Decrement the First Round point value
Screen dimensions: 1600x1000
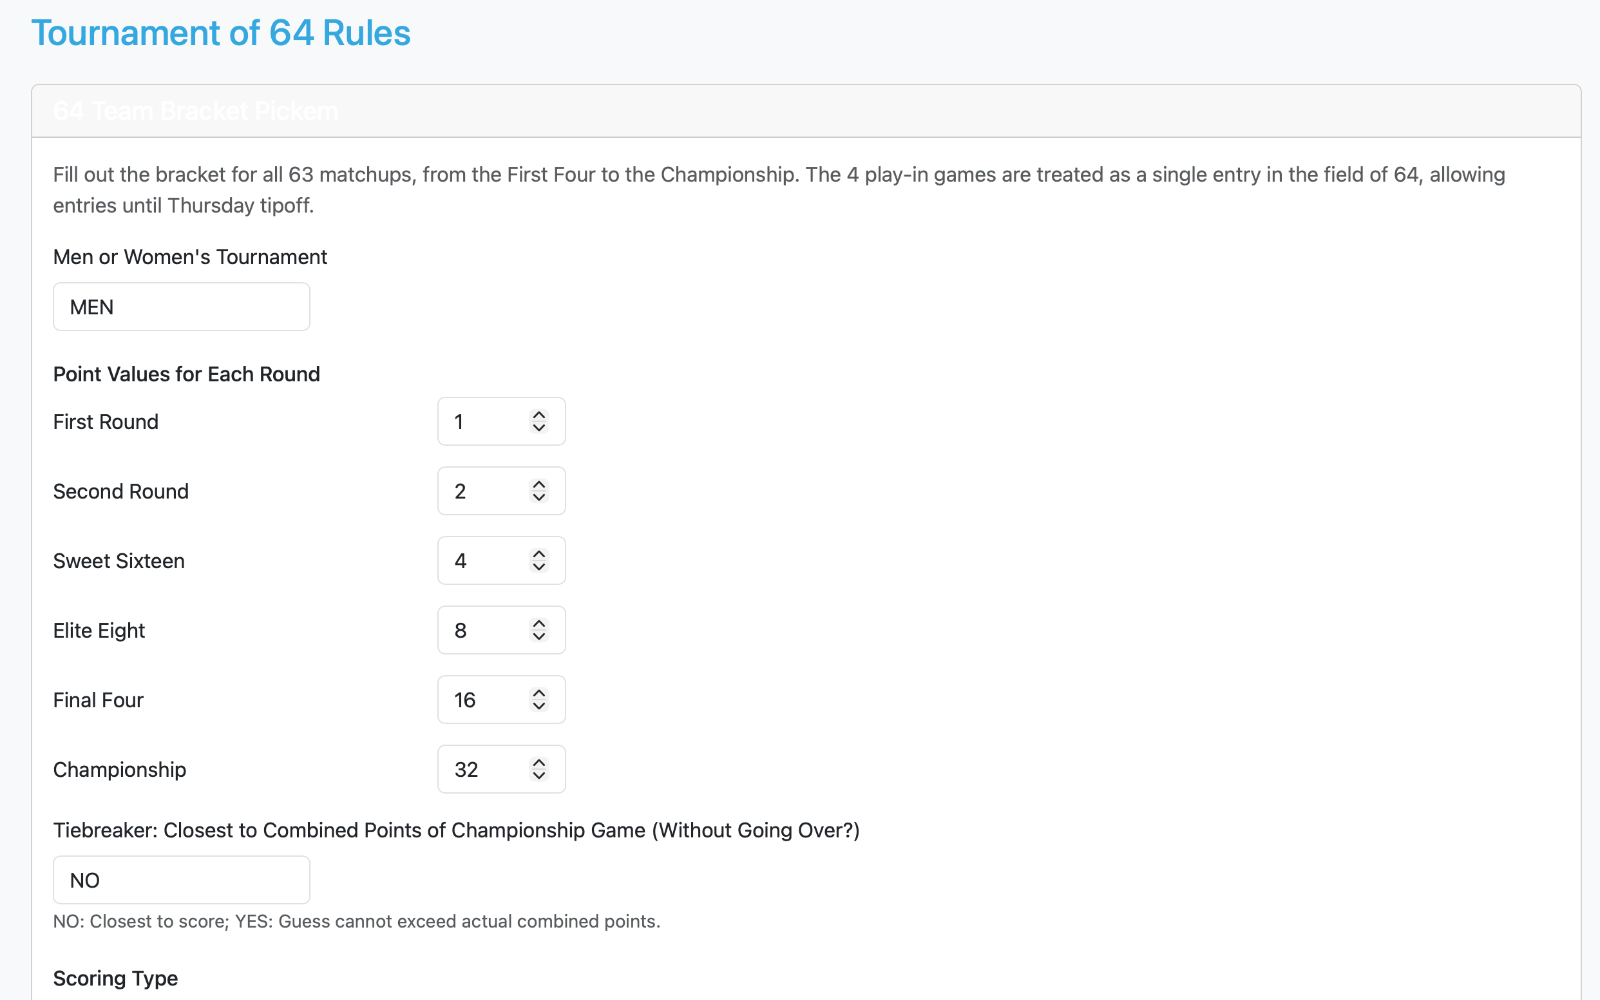point(539,428)
